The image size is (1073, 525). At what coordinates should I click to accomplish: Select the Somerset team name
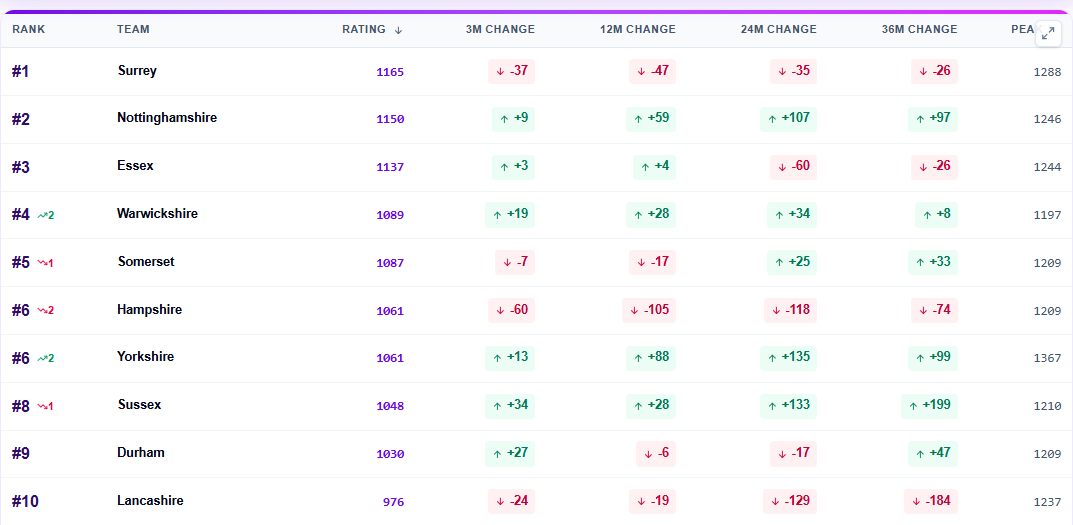point(146,261)
